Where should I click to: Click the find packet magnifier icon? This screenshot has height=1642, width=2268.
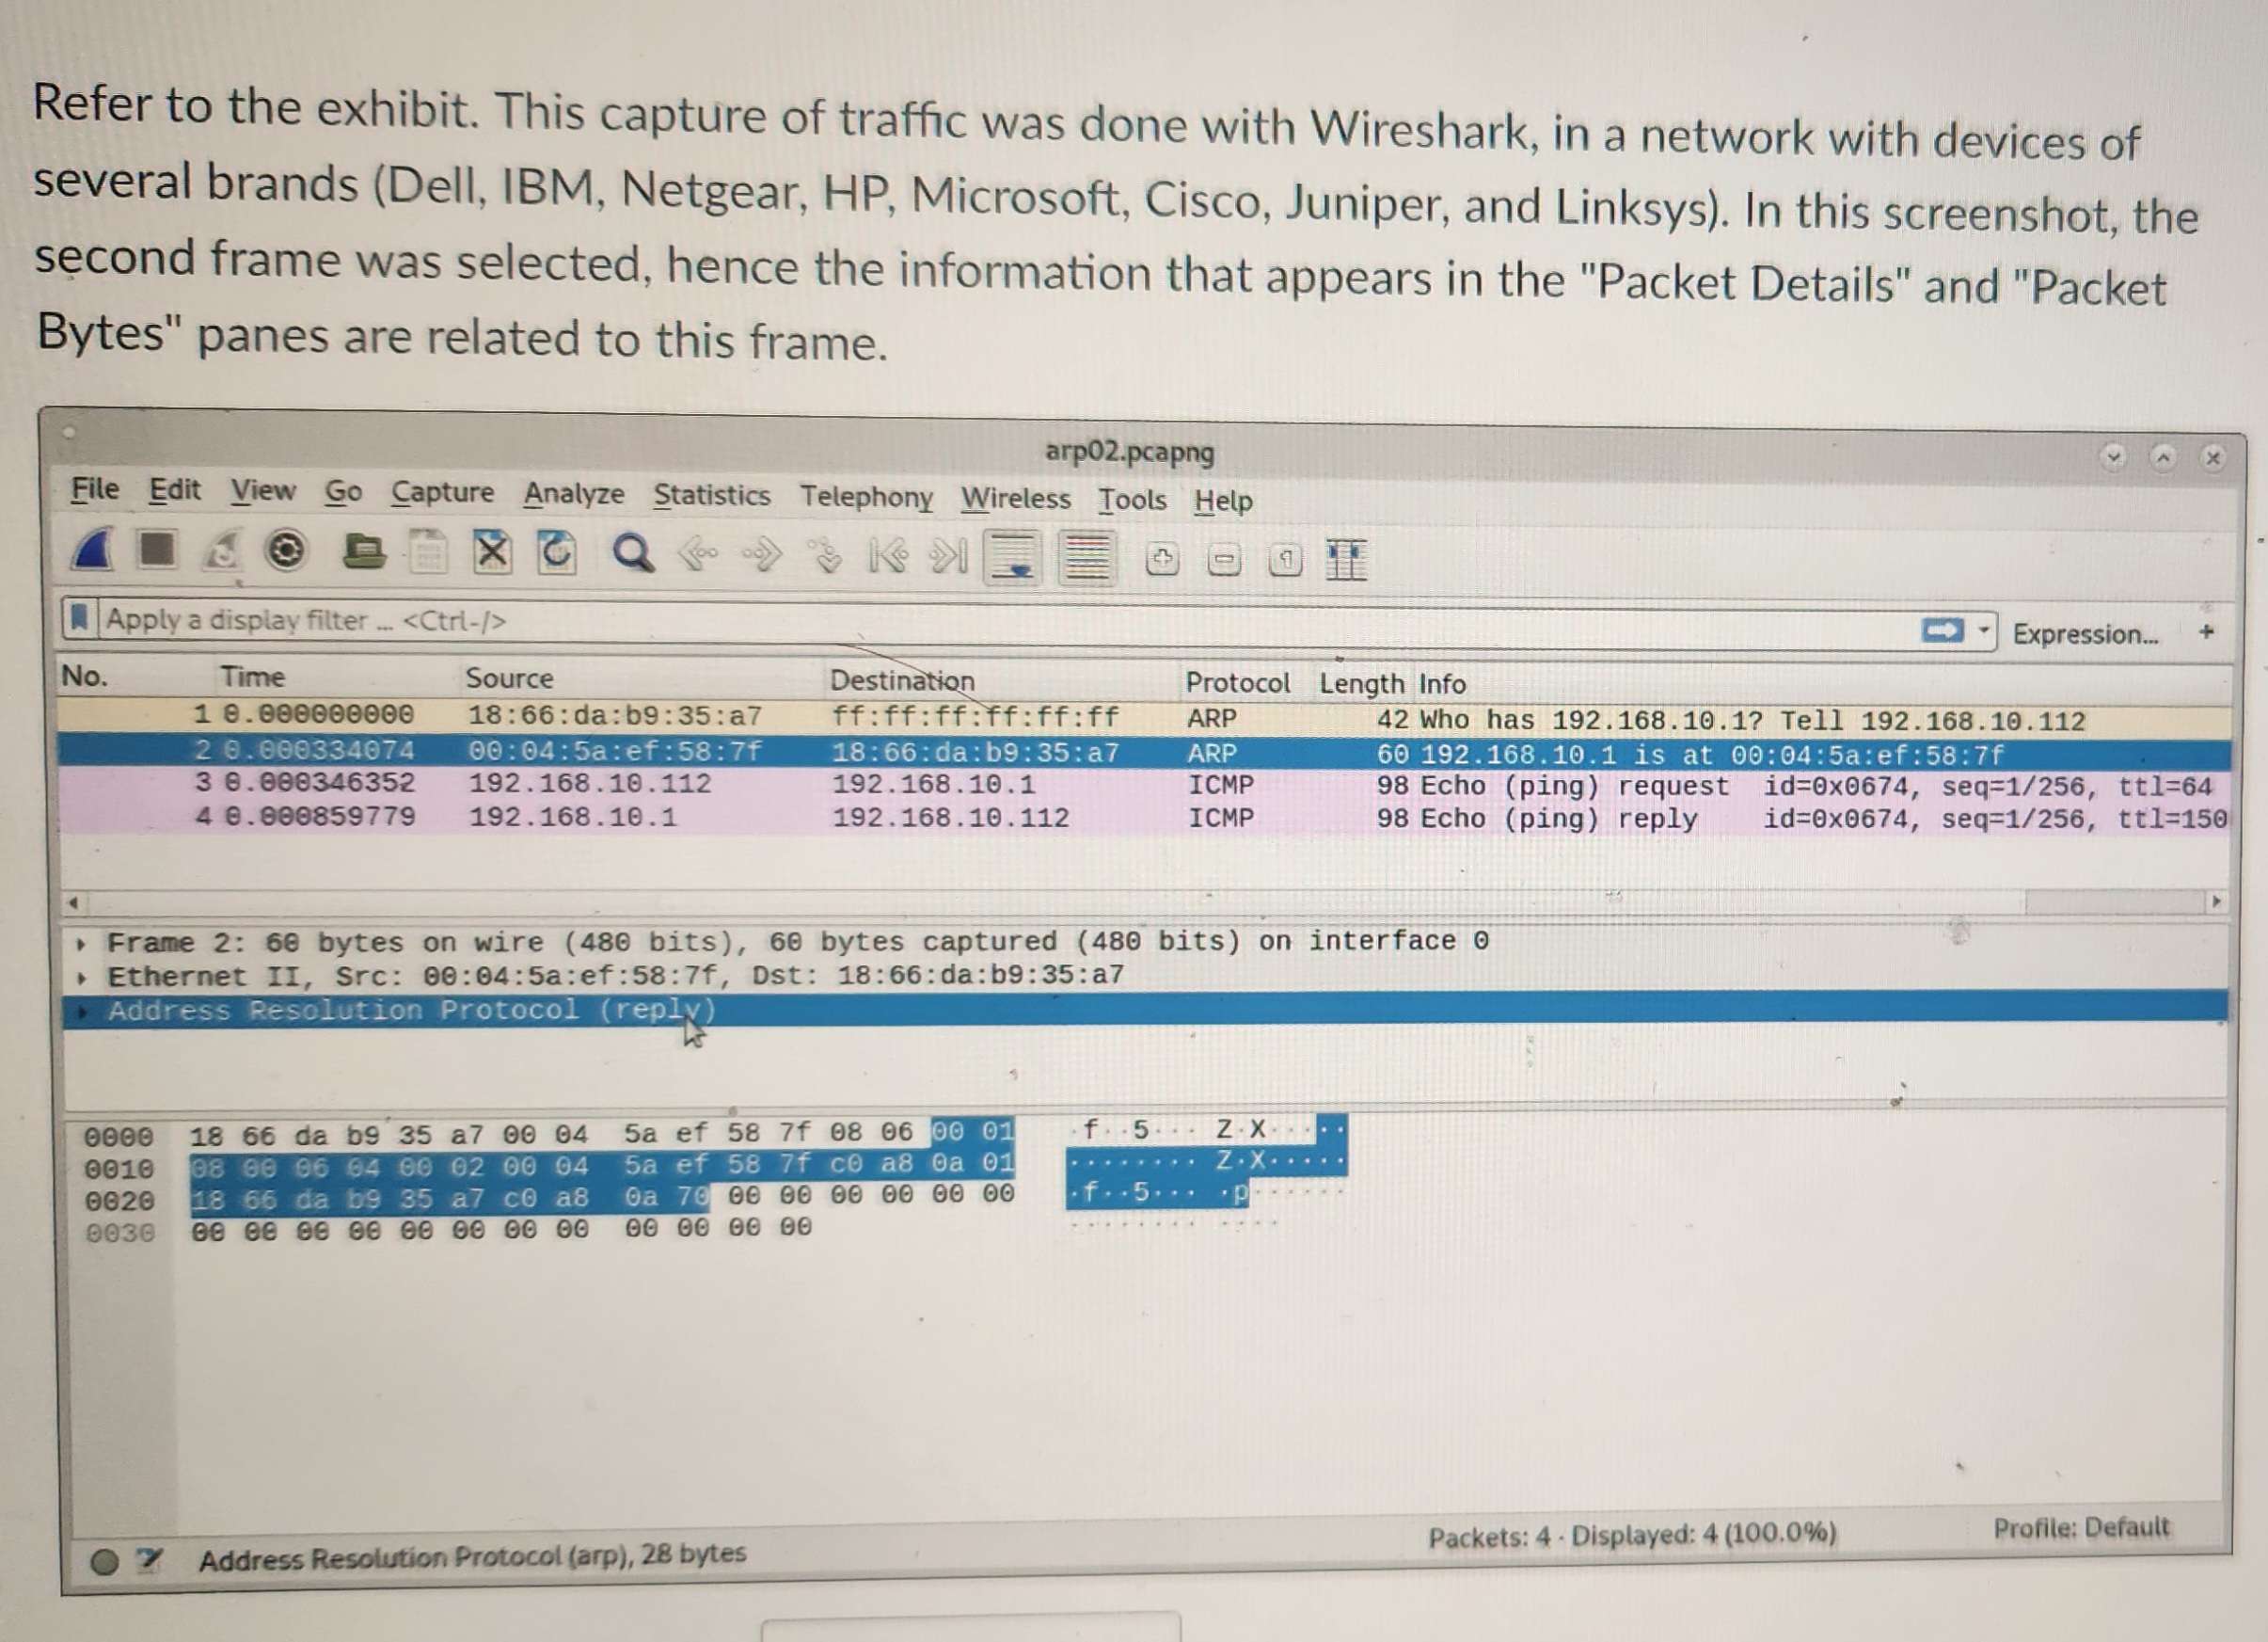click(x=631, y=553)
